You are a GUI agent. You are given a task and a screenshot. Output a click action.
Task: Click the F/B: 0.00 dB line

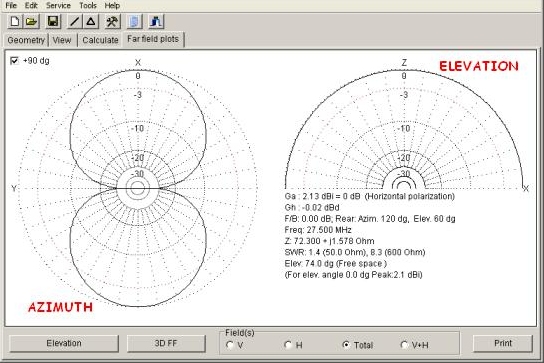[370, 219]
